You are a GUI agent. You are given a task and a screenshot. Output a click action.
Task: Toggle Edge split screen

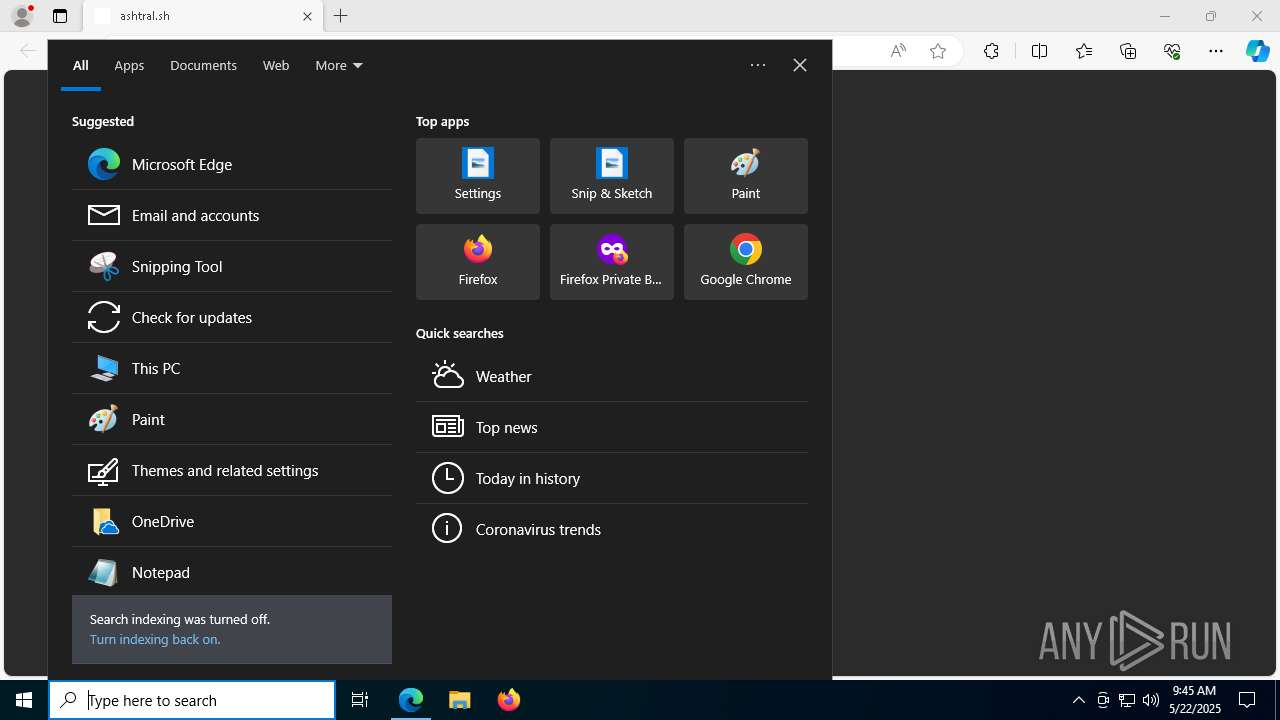coord(1039,51)
